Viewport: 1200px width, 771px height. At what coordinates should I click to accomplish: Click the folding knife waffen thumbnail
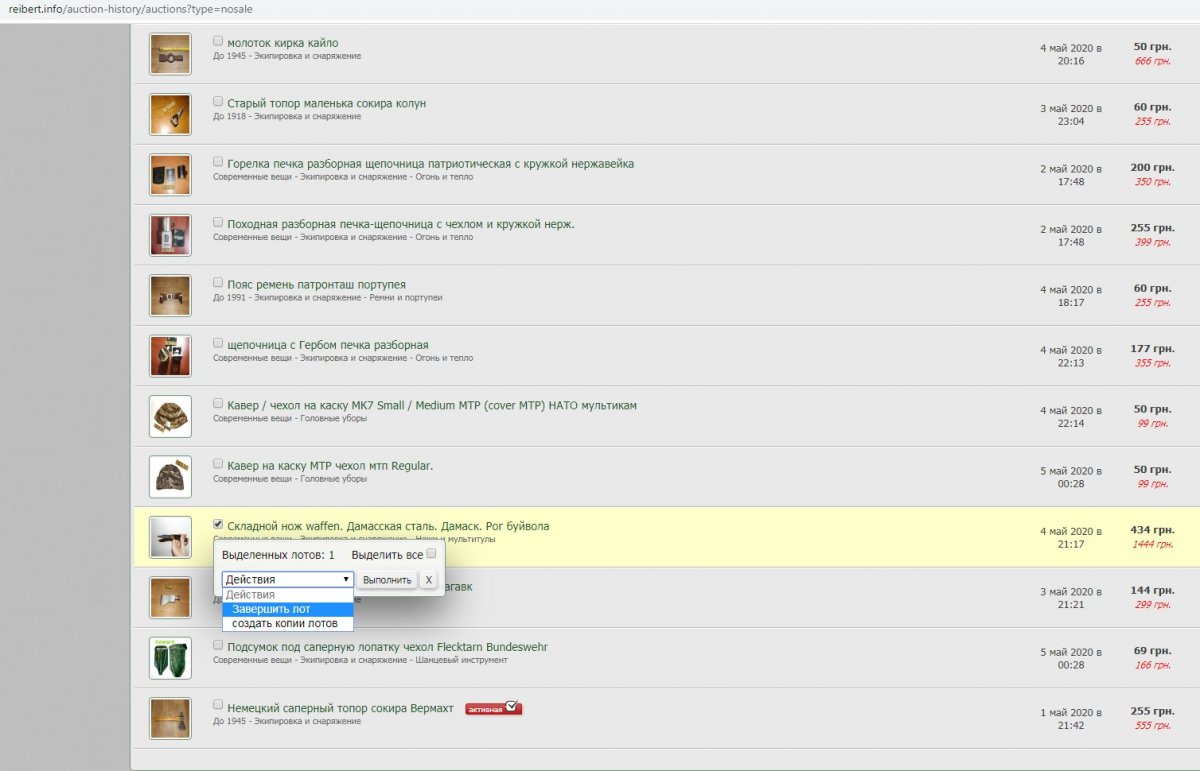click(170, 537)
